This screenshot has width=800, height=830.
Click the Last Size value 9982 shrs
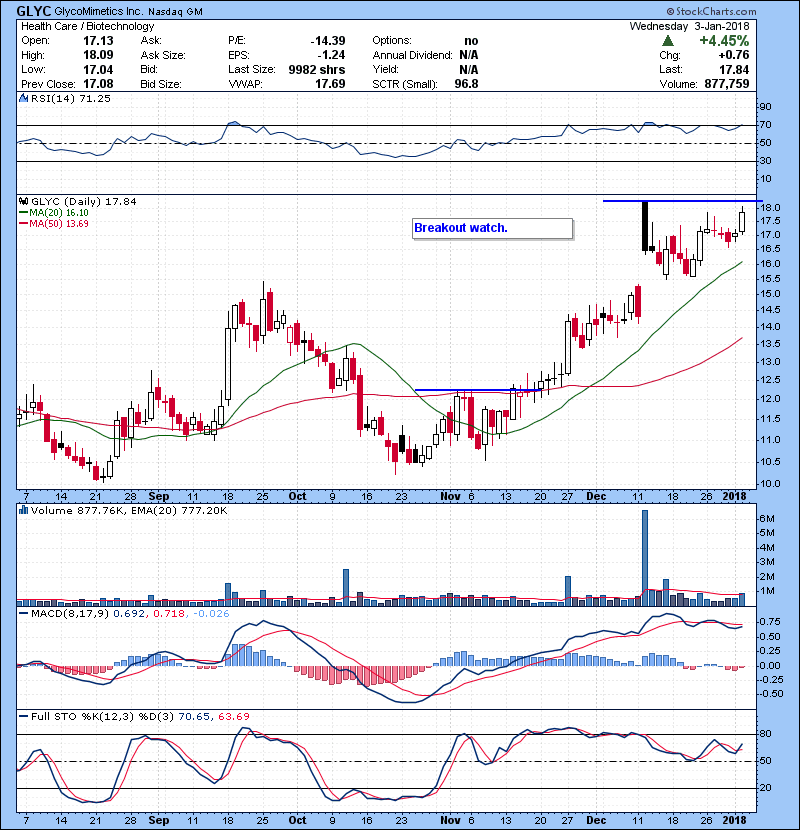tap(317, 69)
